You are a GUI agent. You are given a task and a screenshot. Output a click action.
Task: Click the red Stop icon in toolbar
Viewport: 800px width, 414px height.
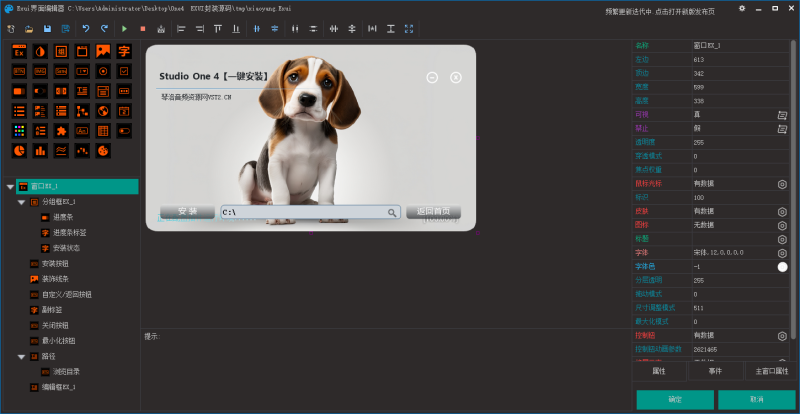click(x=143, y=29)
